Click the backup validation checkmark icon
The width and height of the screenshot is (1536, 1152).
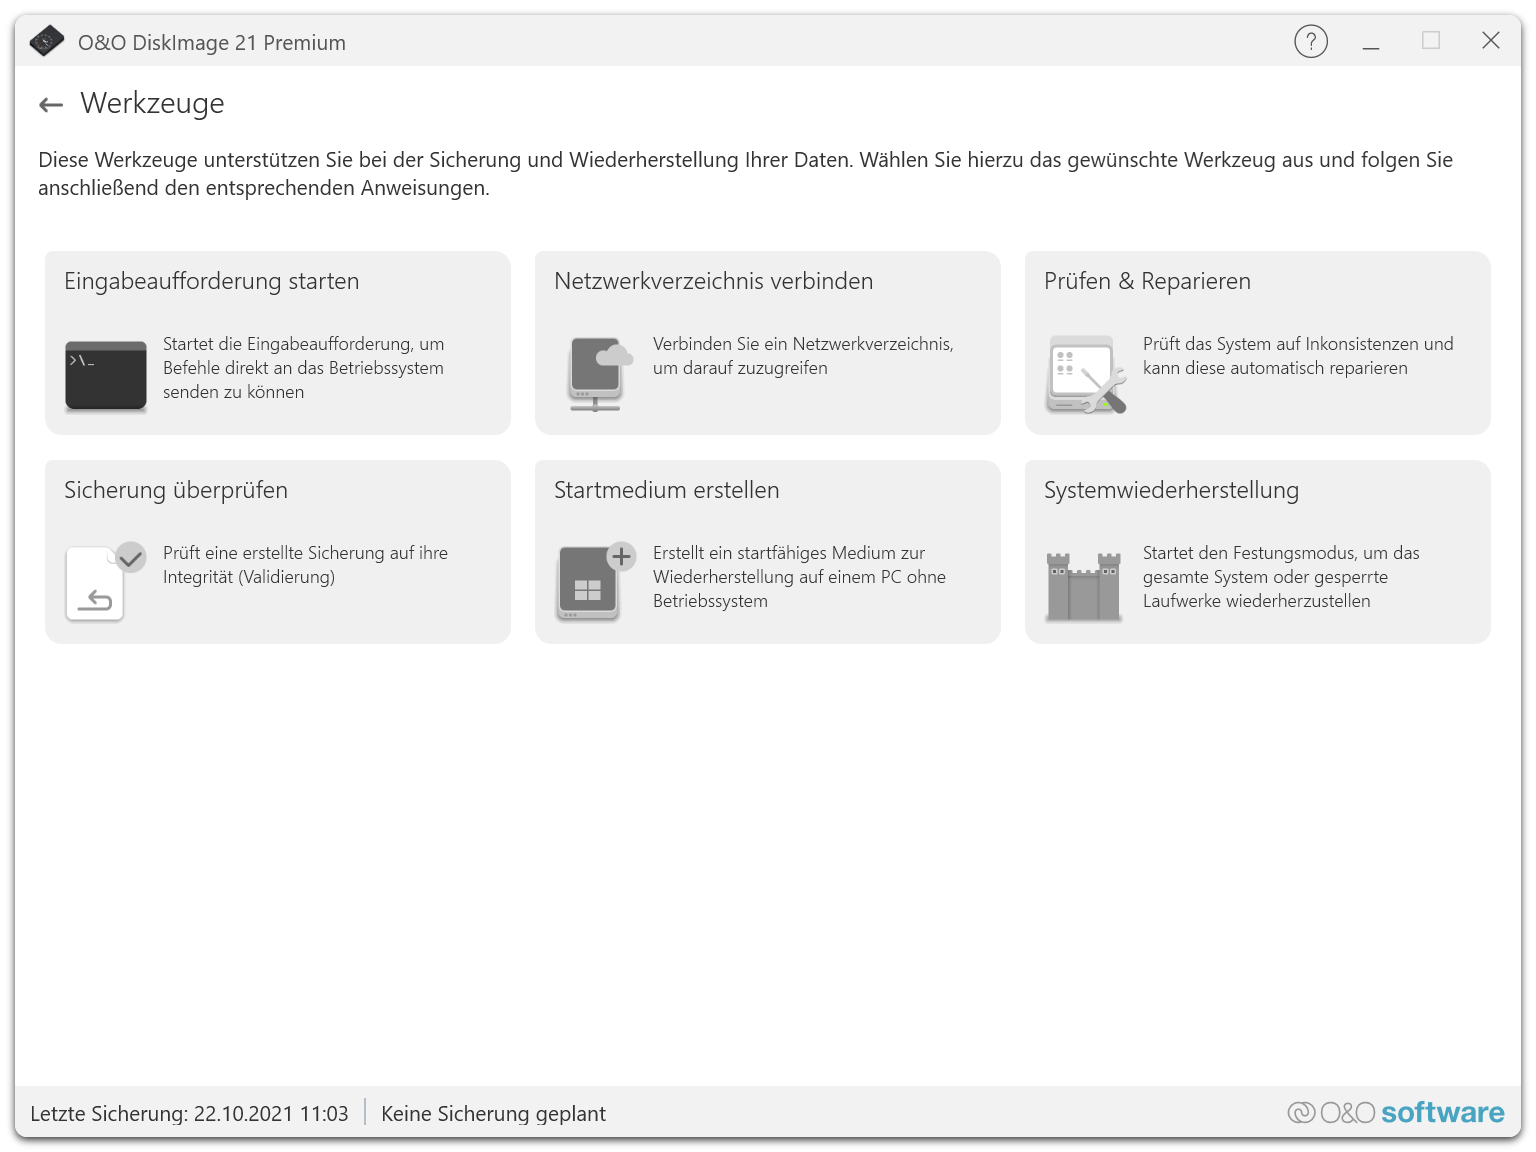(105, 582)
